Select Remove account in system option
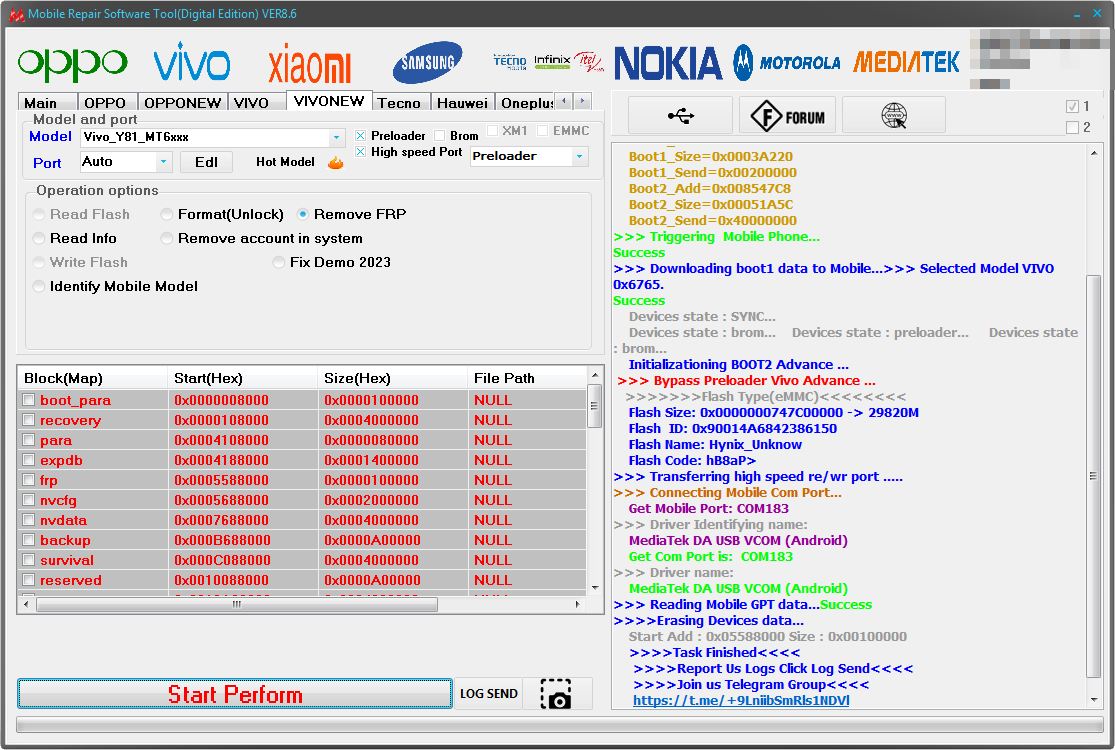 pyautogui.click(x=166, y=239)
